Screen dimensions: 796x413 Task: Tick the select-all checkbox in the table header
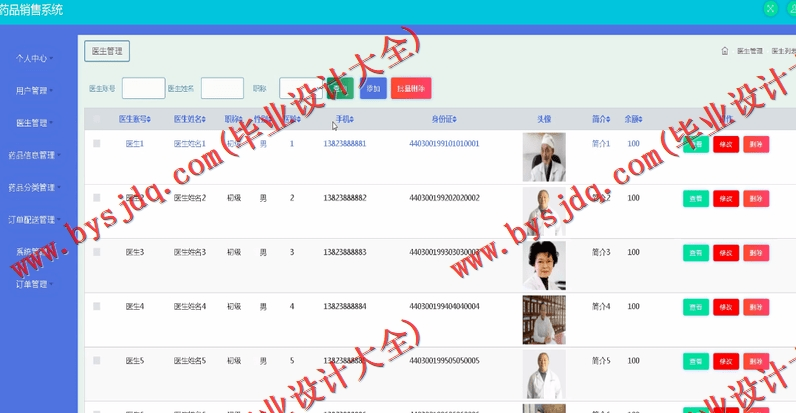click(96, 119)
